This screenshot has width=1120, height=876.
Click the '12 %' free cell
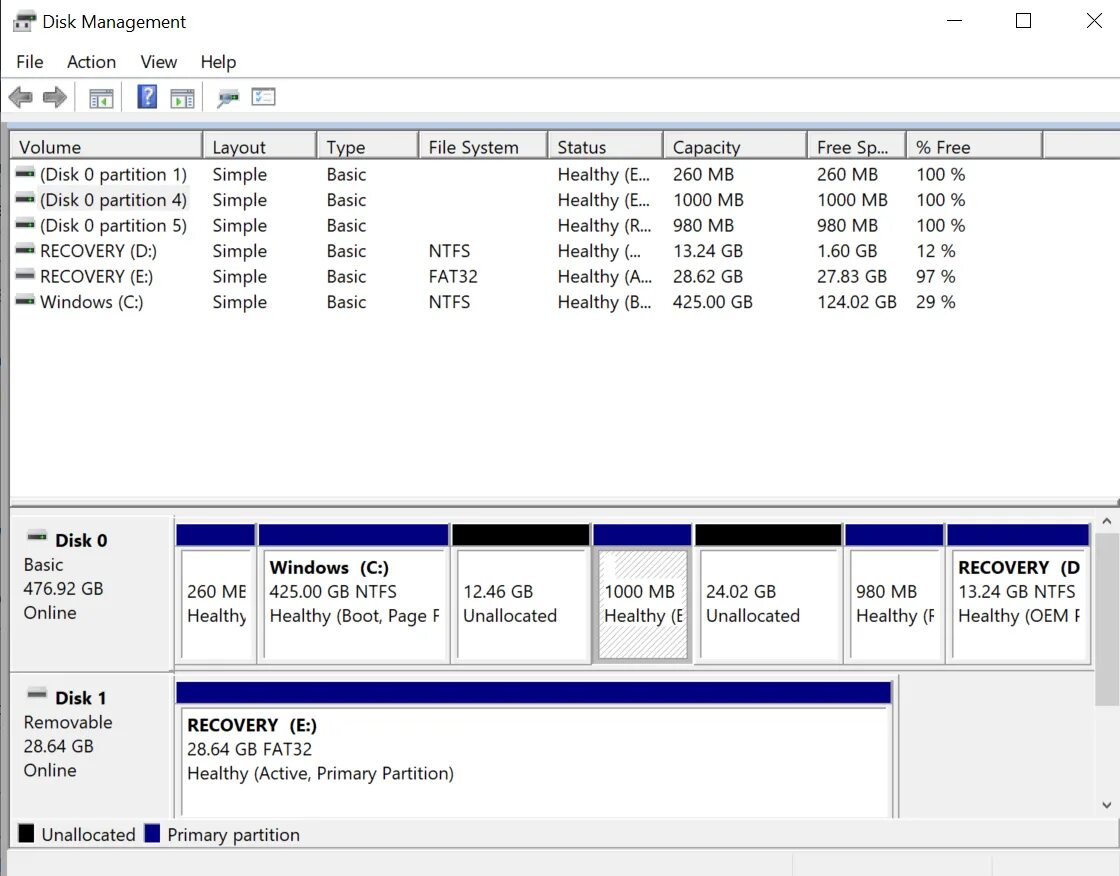[936, 251]
